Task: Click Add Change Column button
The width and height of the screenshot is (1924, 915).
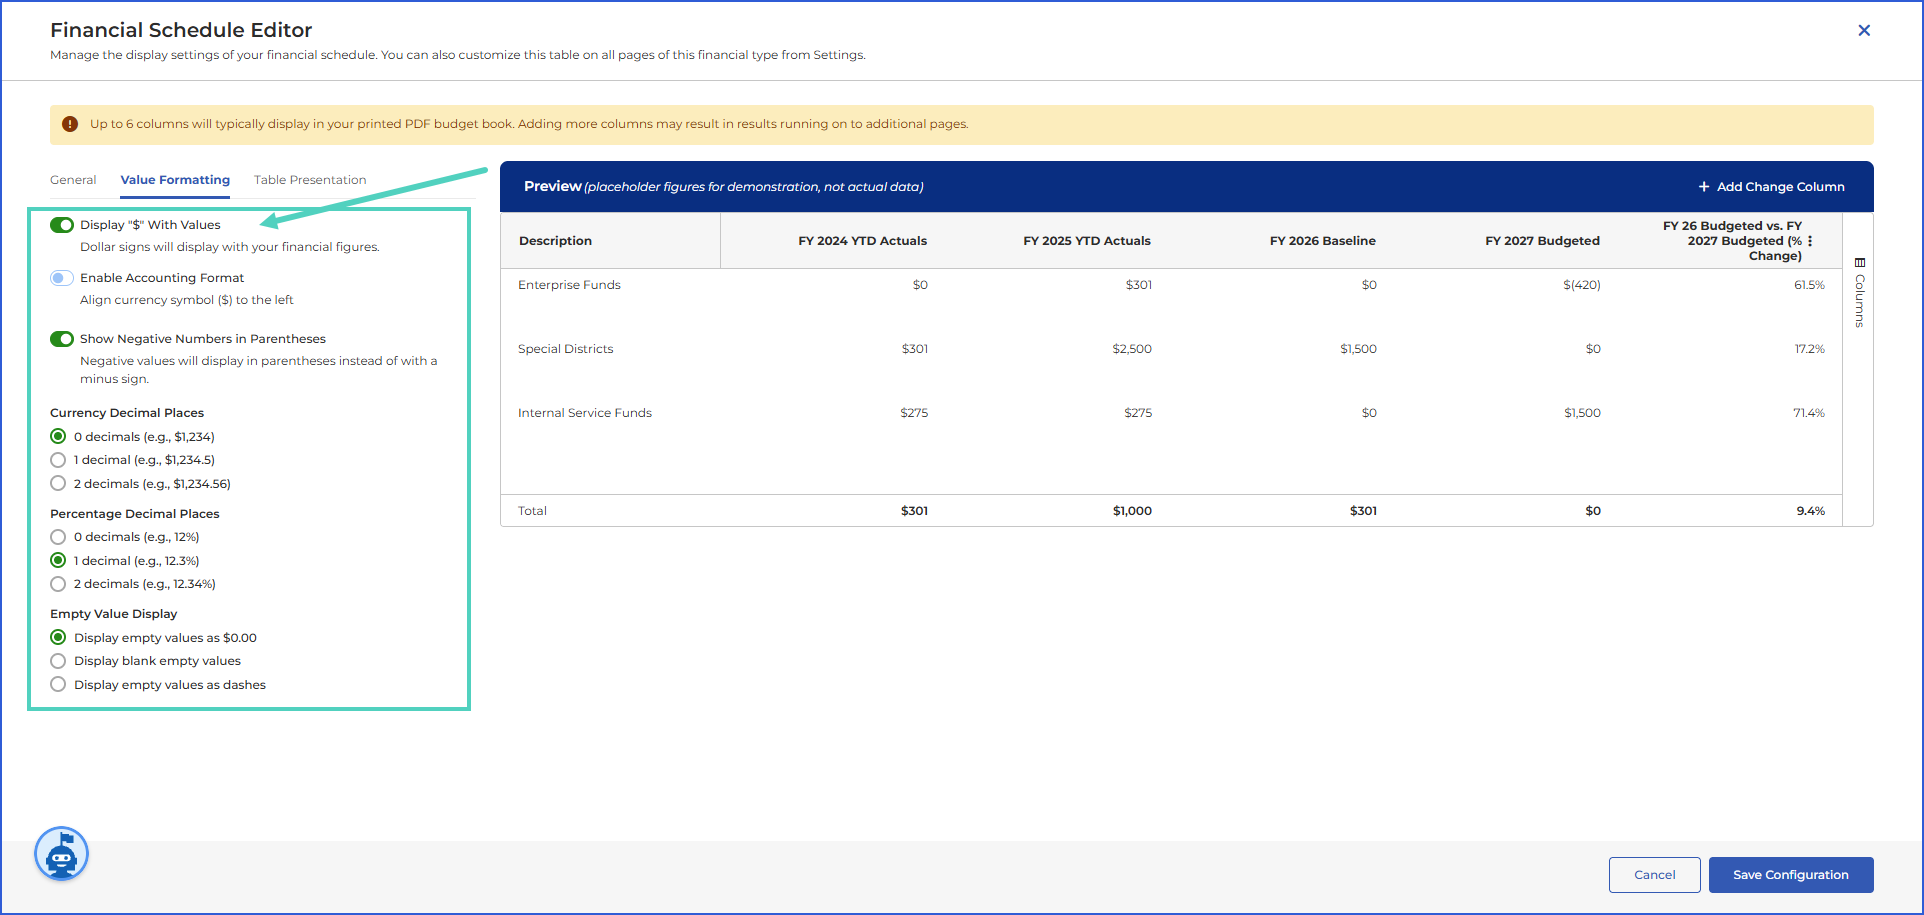Action: point(1771,187)
